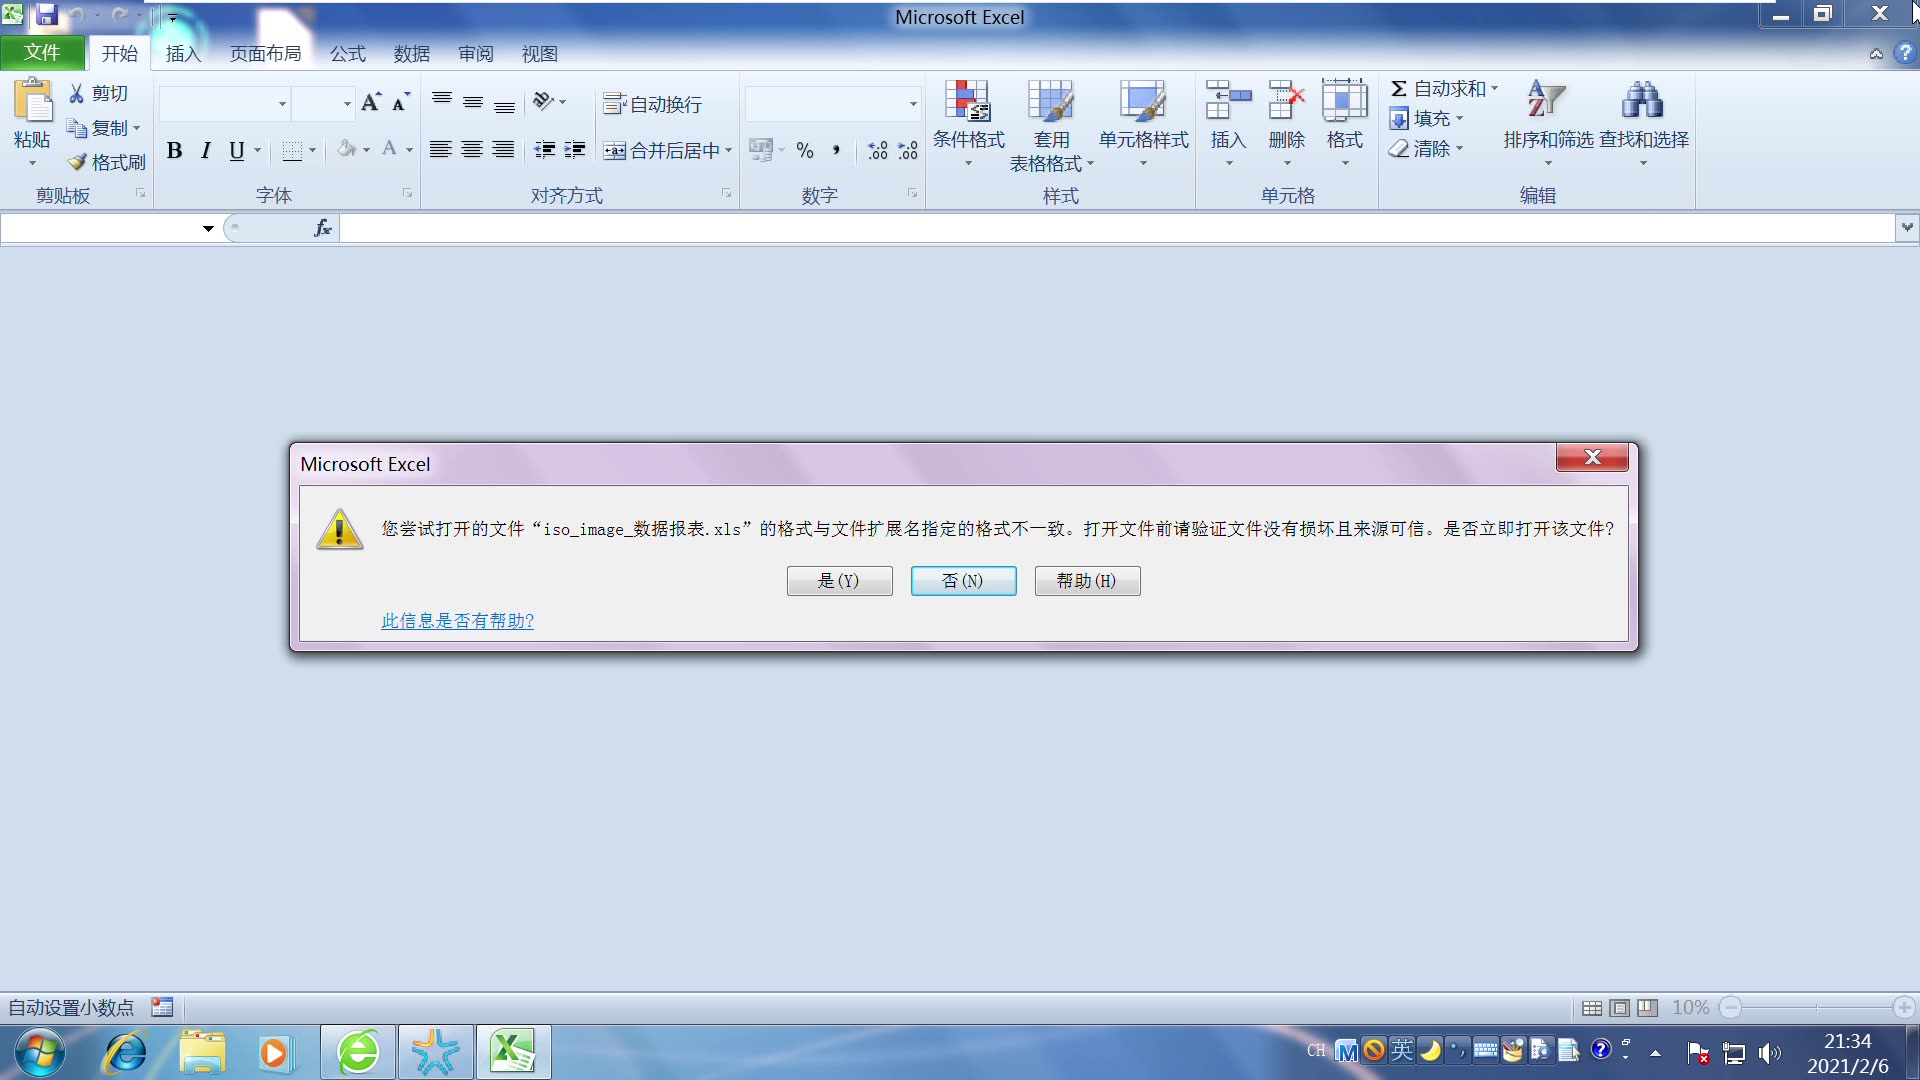This screenshot has height=1080, width=1920.
Task: Close the Microsoft Excel warning dialog
Action: [1592, 457]
